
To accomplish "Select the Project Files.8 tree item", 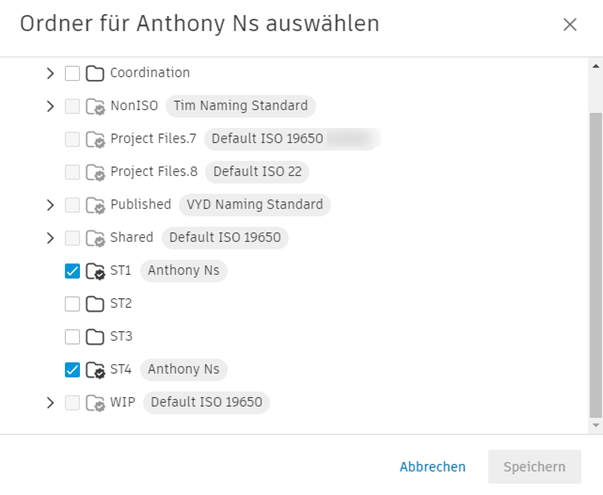I will click(154, 172).
